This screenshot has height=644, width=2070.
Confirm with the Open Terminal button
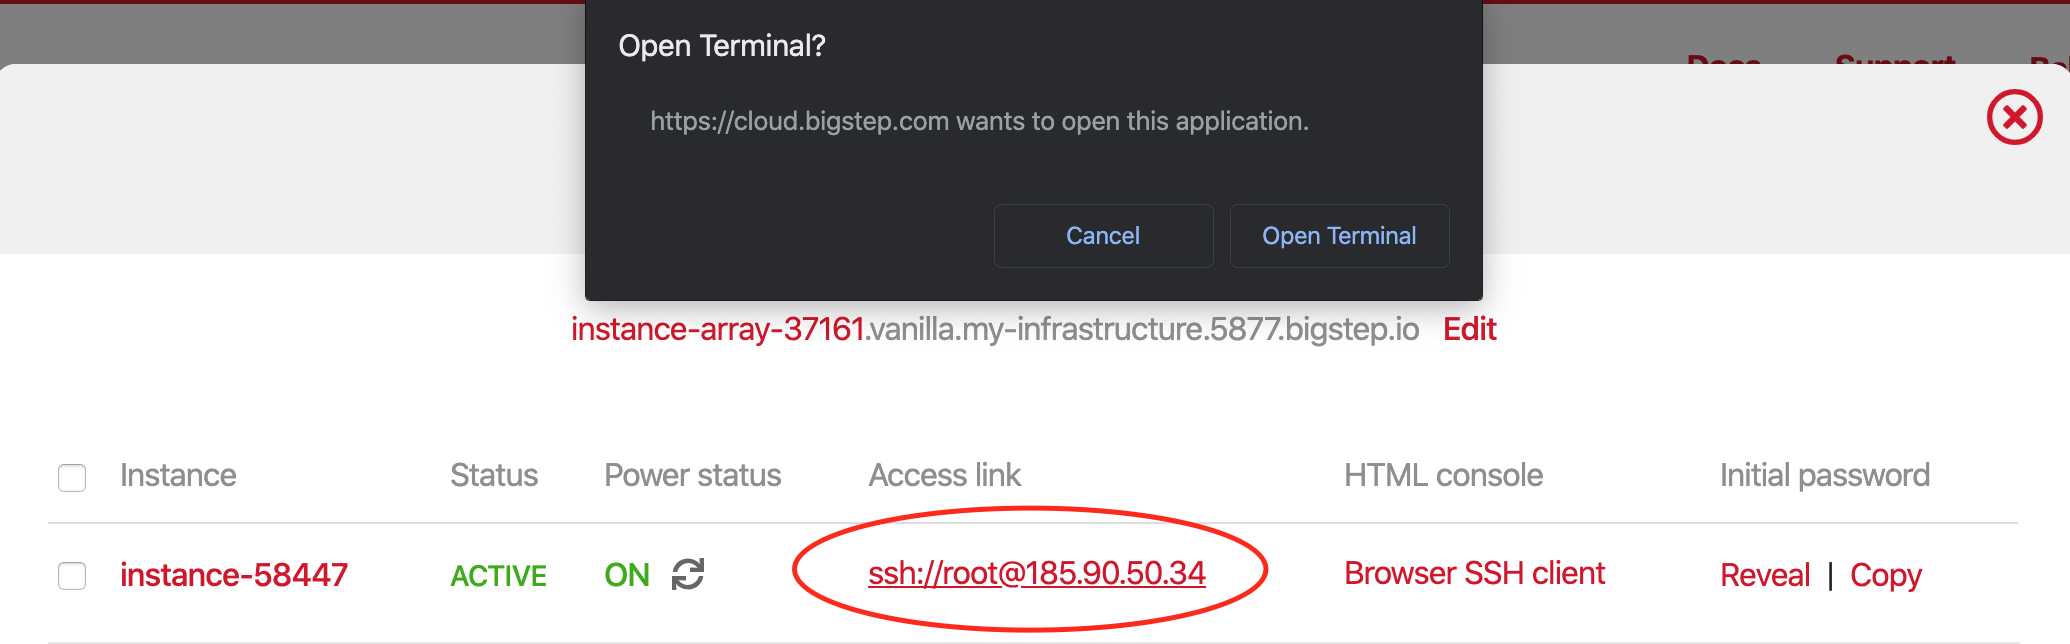click(x=1338, y=236)
